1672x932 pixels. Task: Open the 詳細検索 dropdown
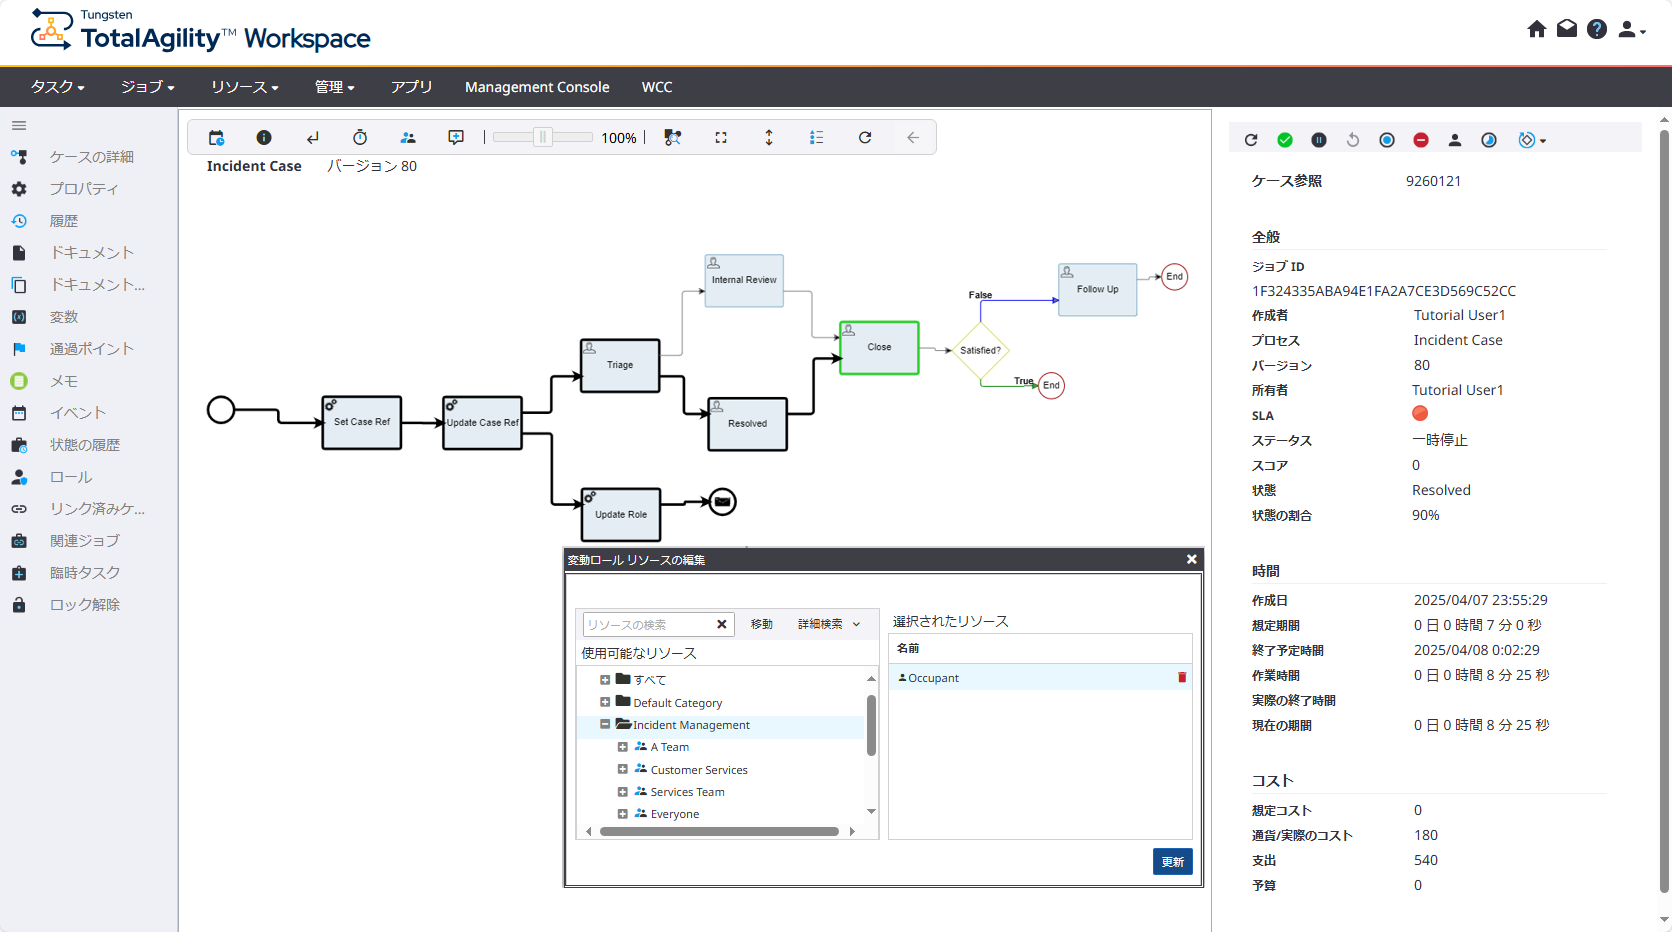[x=828, y=624]
